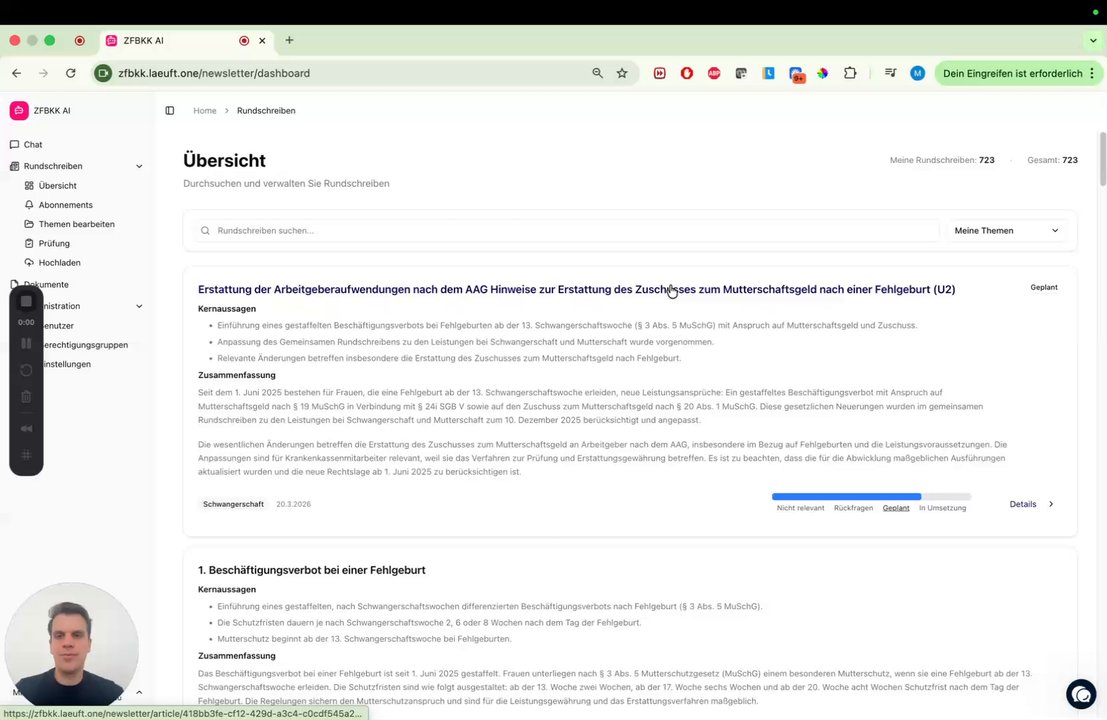Open the media control playlist icon
1107x720 pixels.
click(x=890, y=73)
